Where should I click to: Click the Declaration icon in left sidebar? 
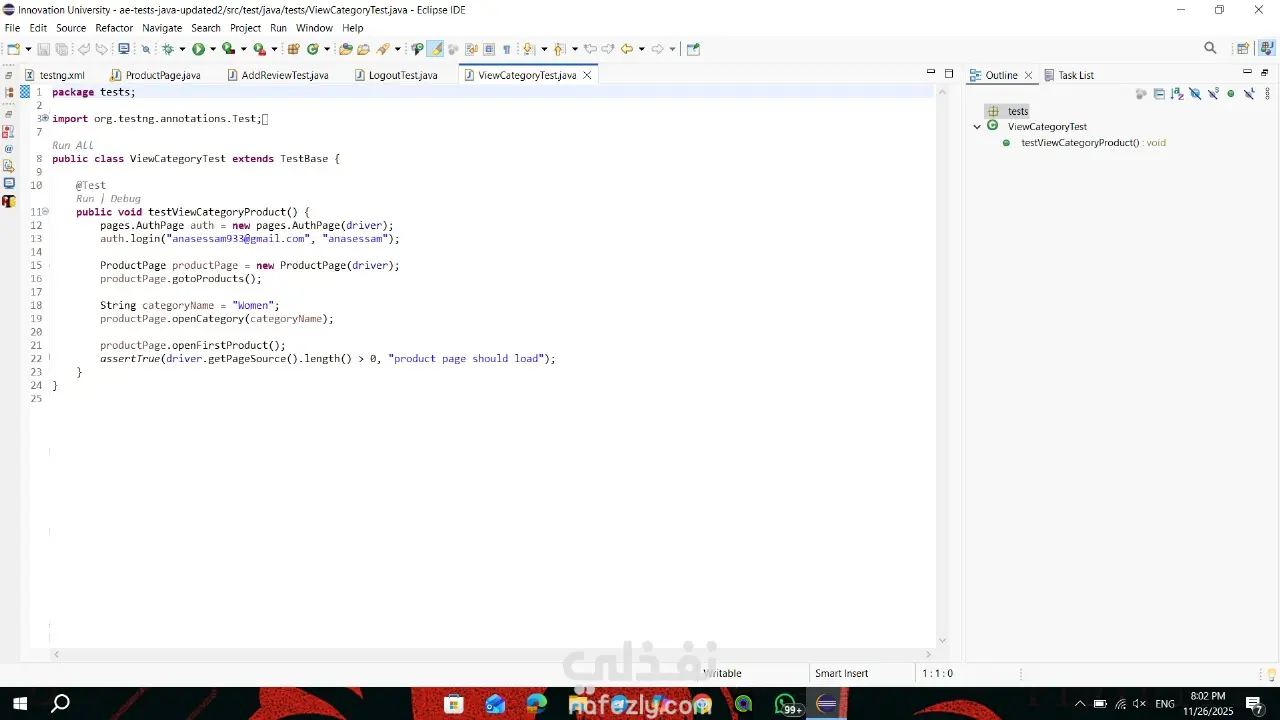[x=9, y=167]
